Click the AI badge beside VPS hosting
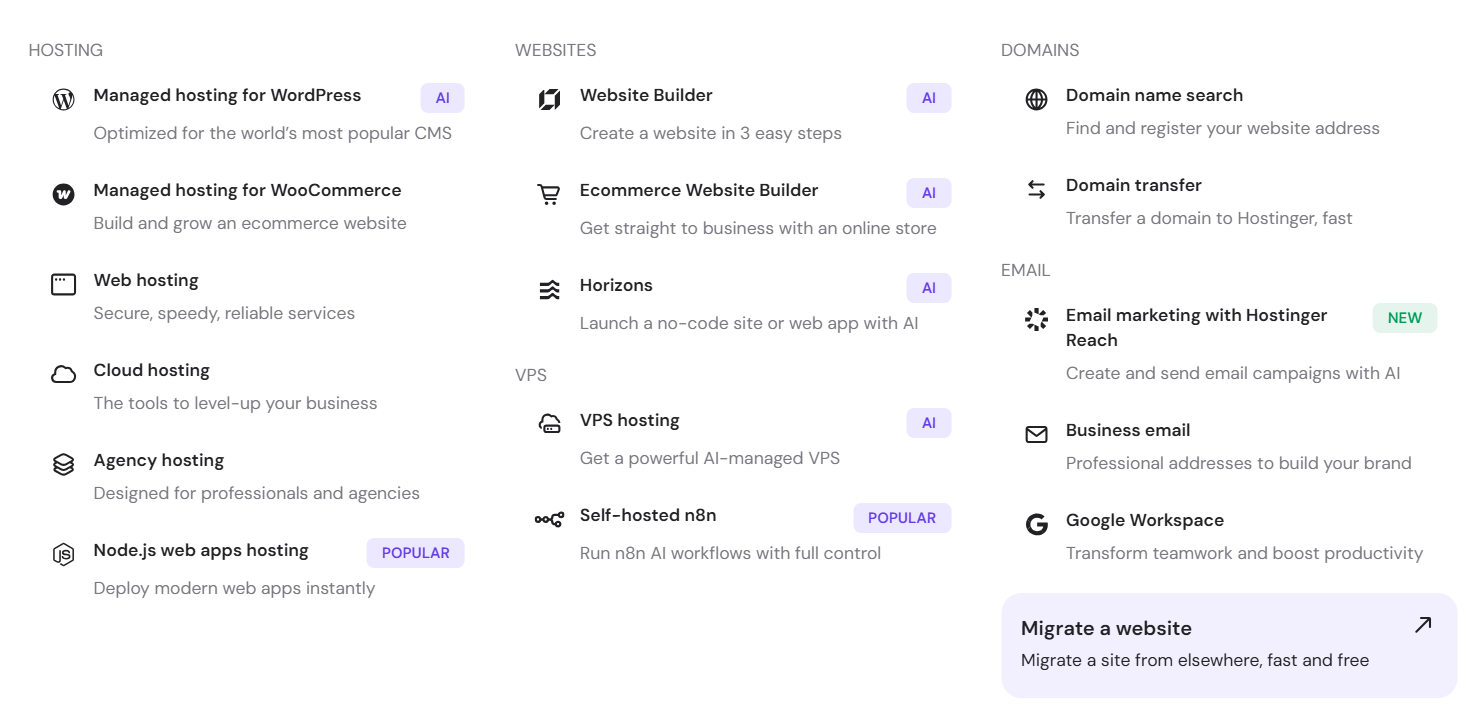 (x=928, y=423)
